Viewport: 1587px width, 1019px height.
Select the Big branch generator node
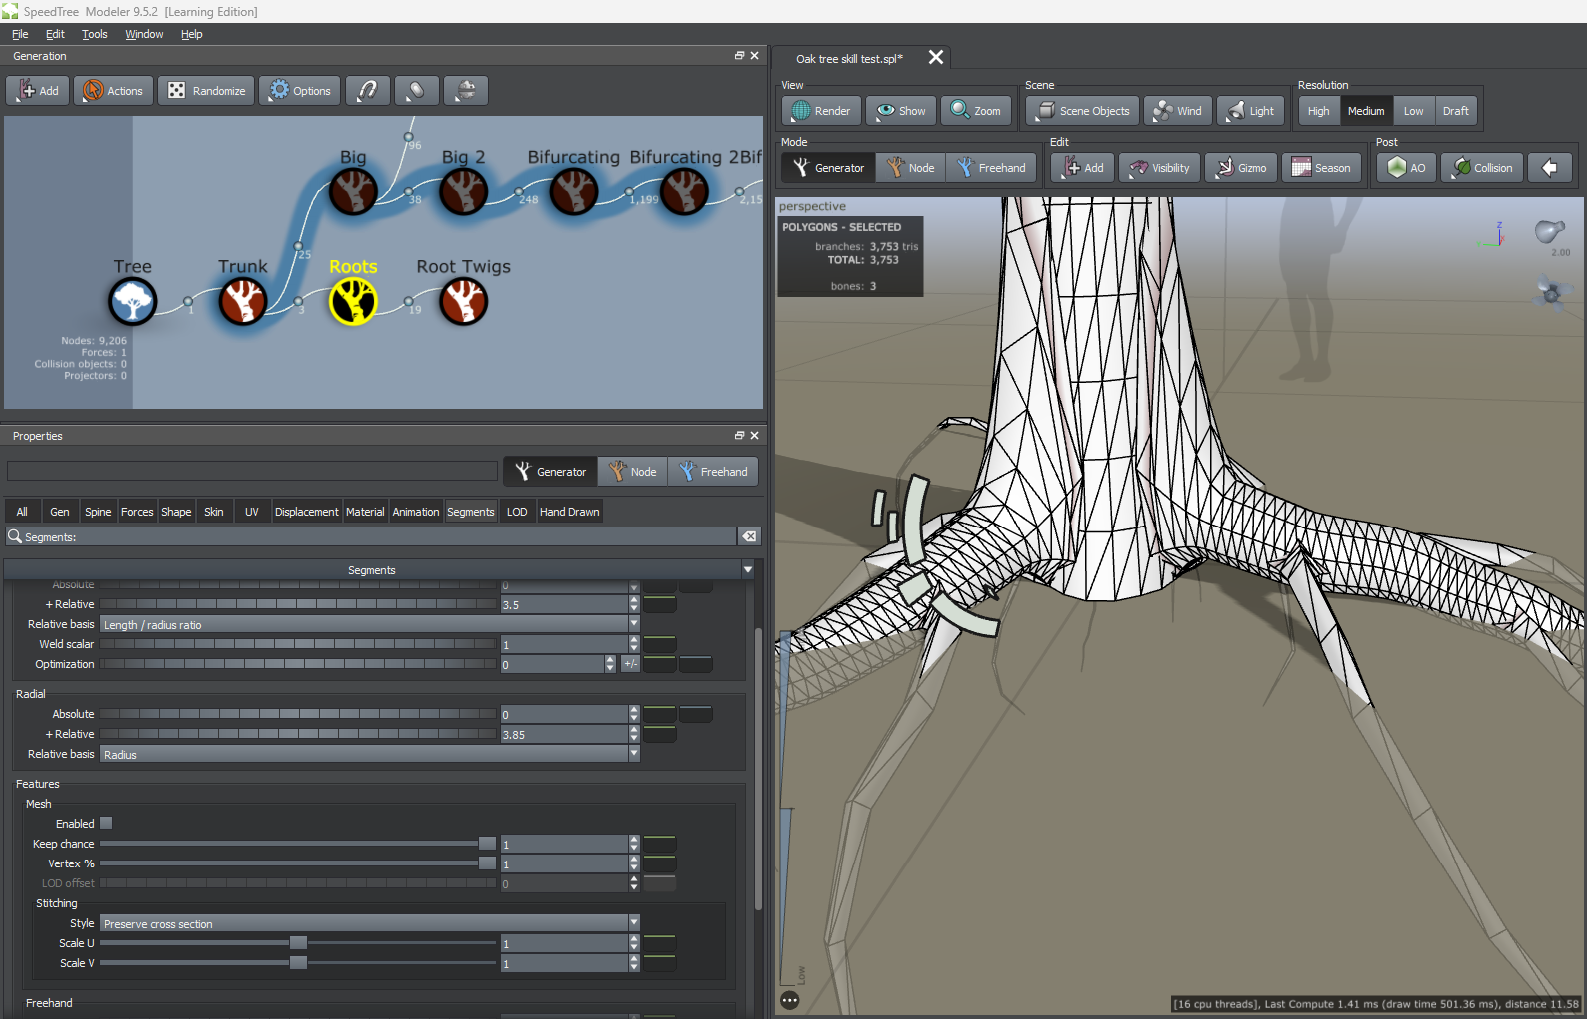coord(353,191)
